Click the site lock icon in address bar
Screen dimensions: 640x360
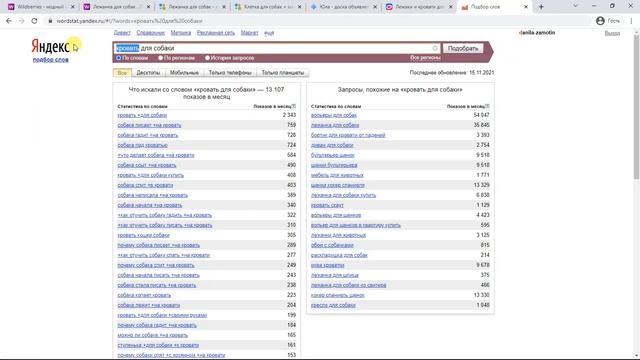pos(50,21)
